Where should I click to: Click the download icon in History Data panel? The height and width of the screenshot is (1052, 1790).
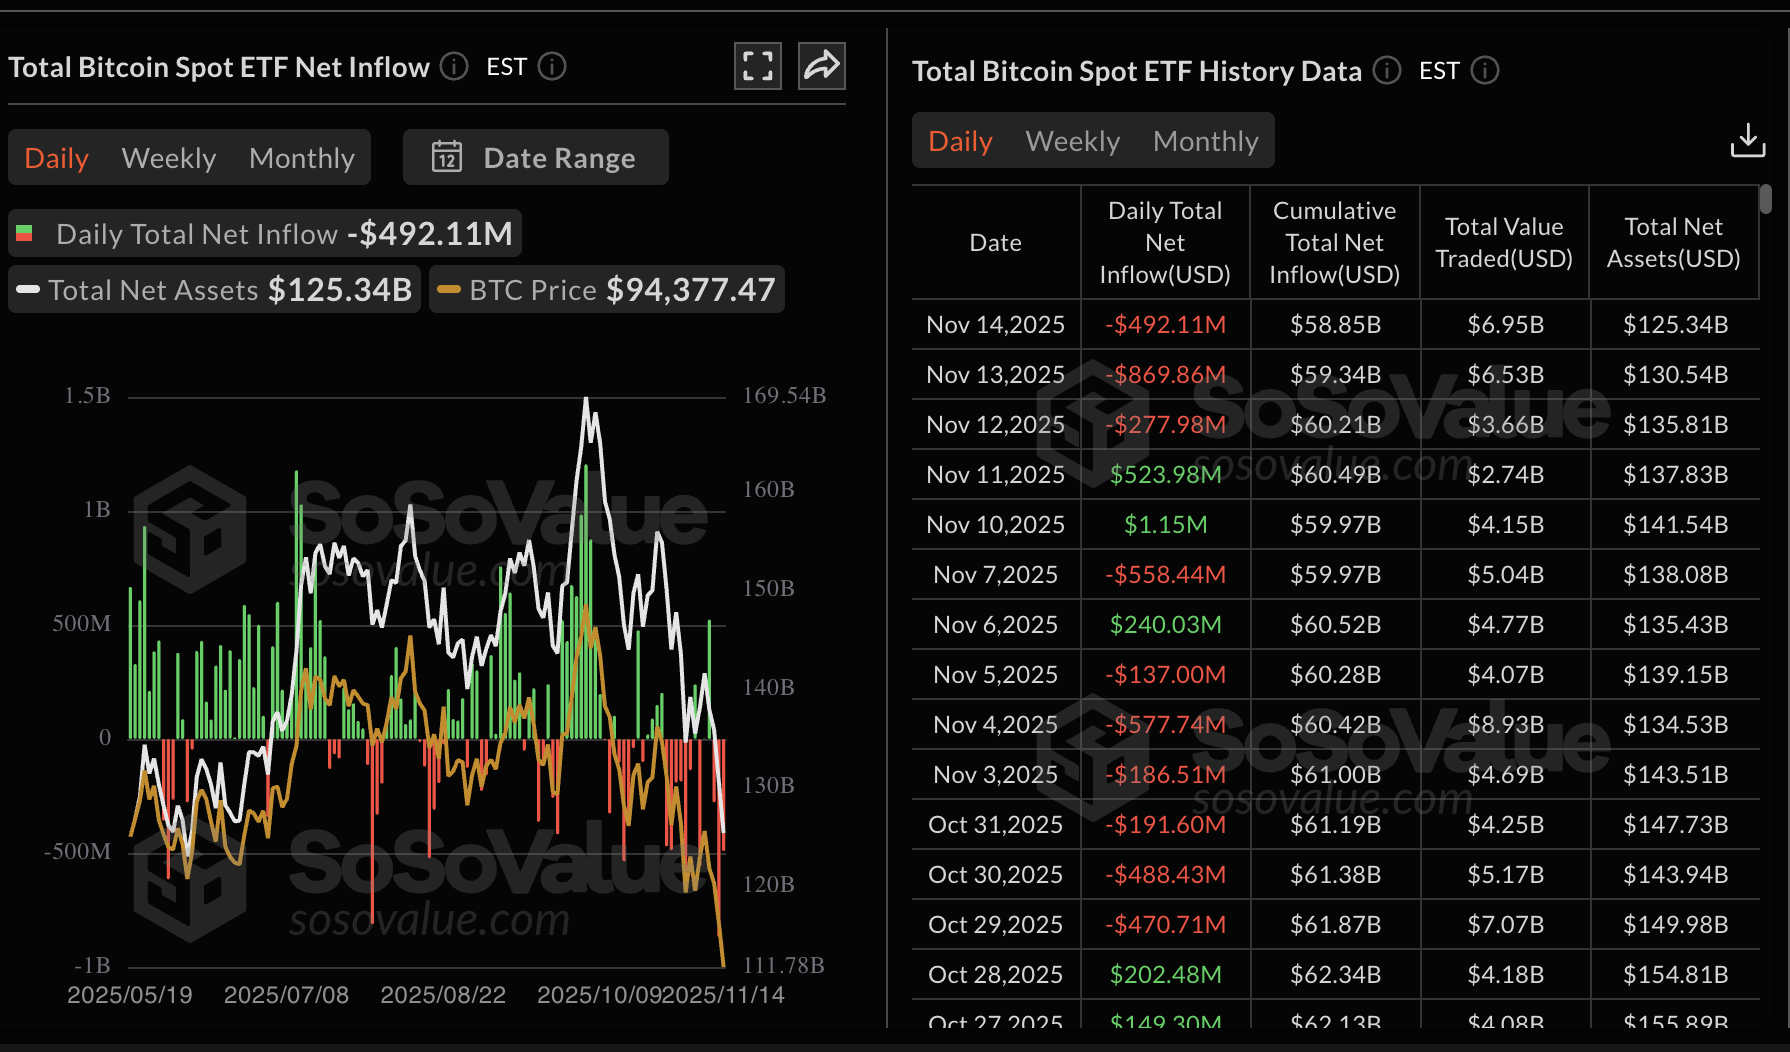tap(1747, 140)
